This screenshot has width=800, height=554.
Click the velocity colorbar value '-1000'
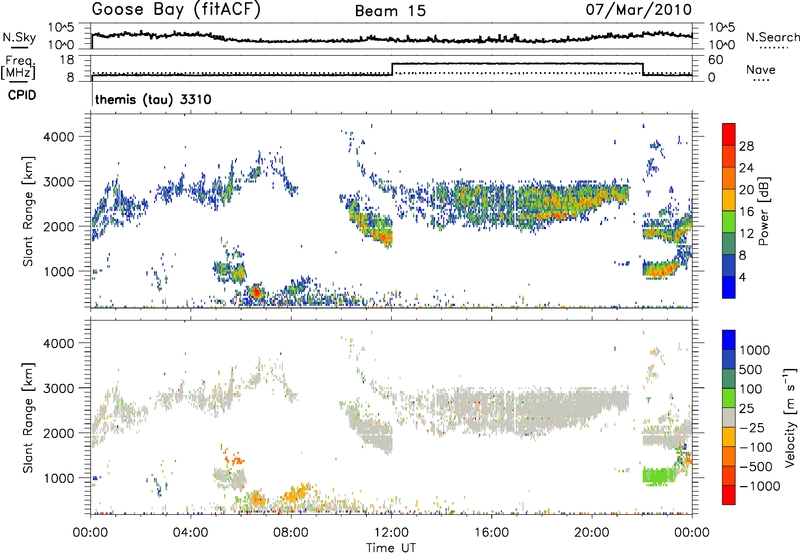tap(760, 486)
